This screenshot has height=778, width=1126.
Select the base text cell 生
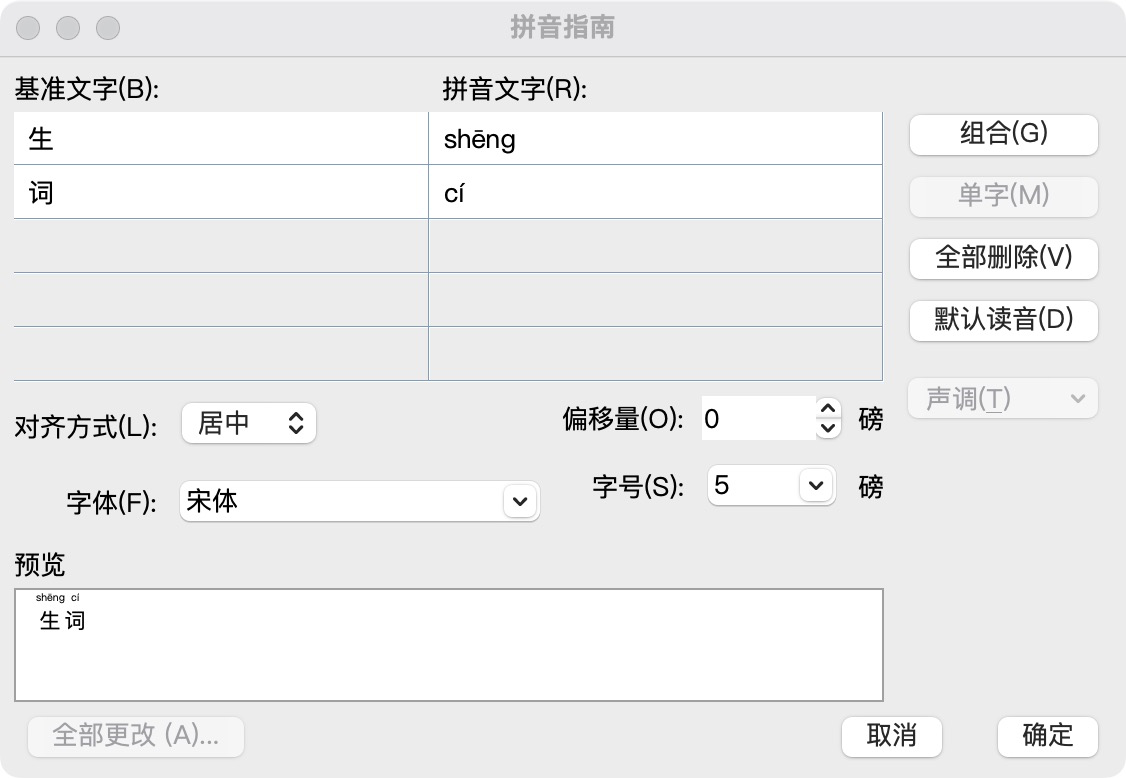pyautogui.click(x=220, y=138)
